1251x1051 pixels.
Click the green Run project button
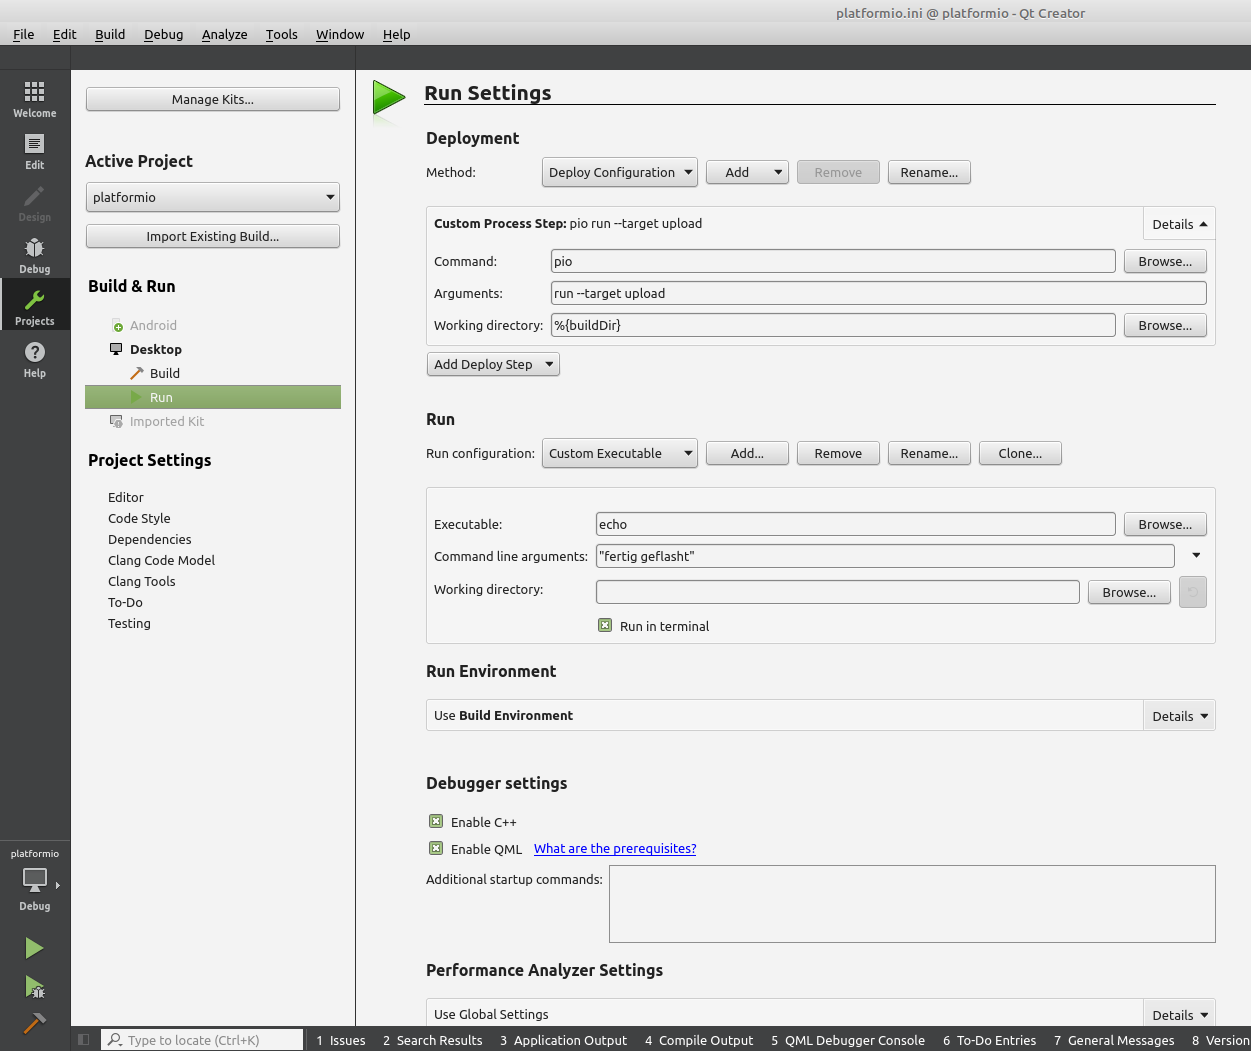click(34, 948)
